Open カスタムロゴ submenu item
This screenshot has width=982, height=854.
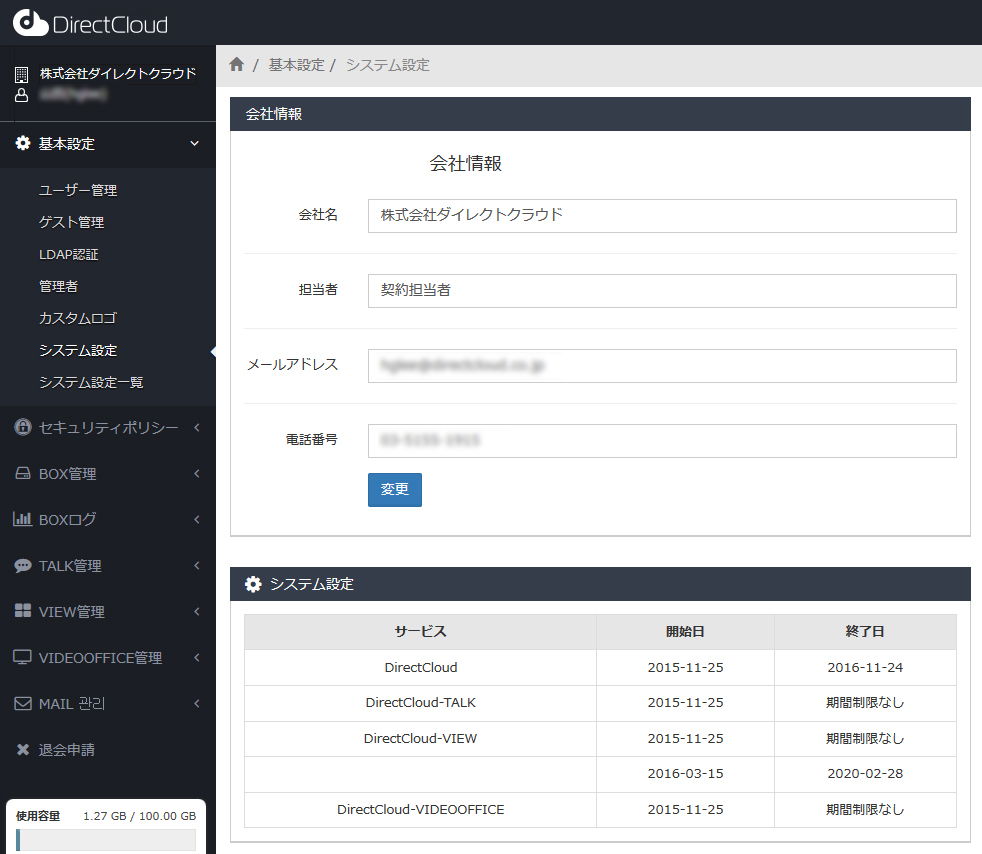pyautogui.click(x=78, y=318)
